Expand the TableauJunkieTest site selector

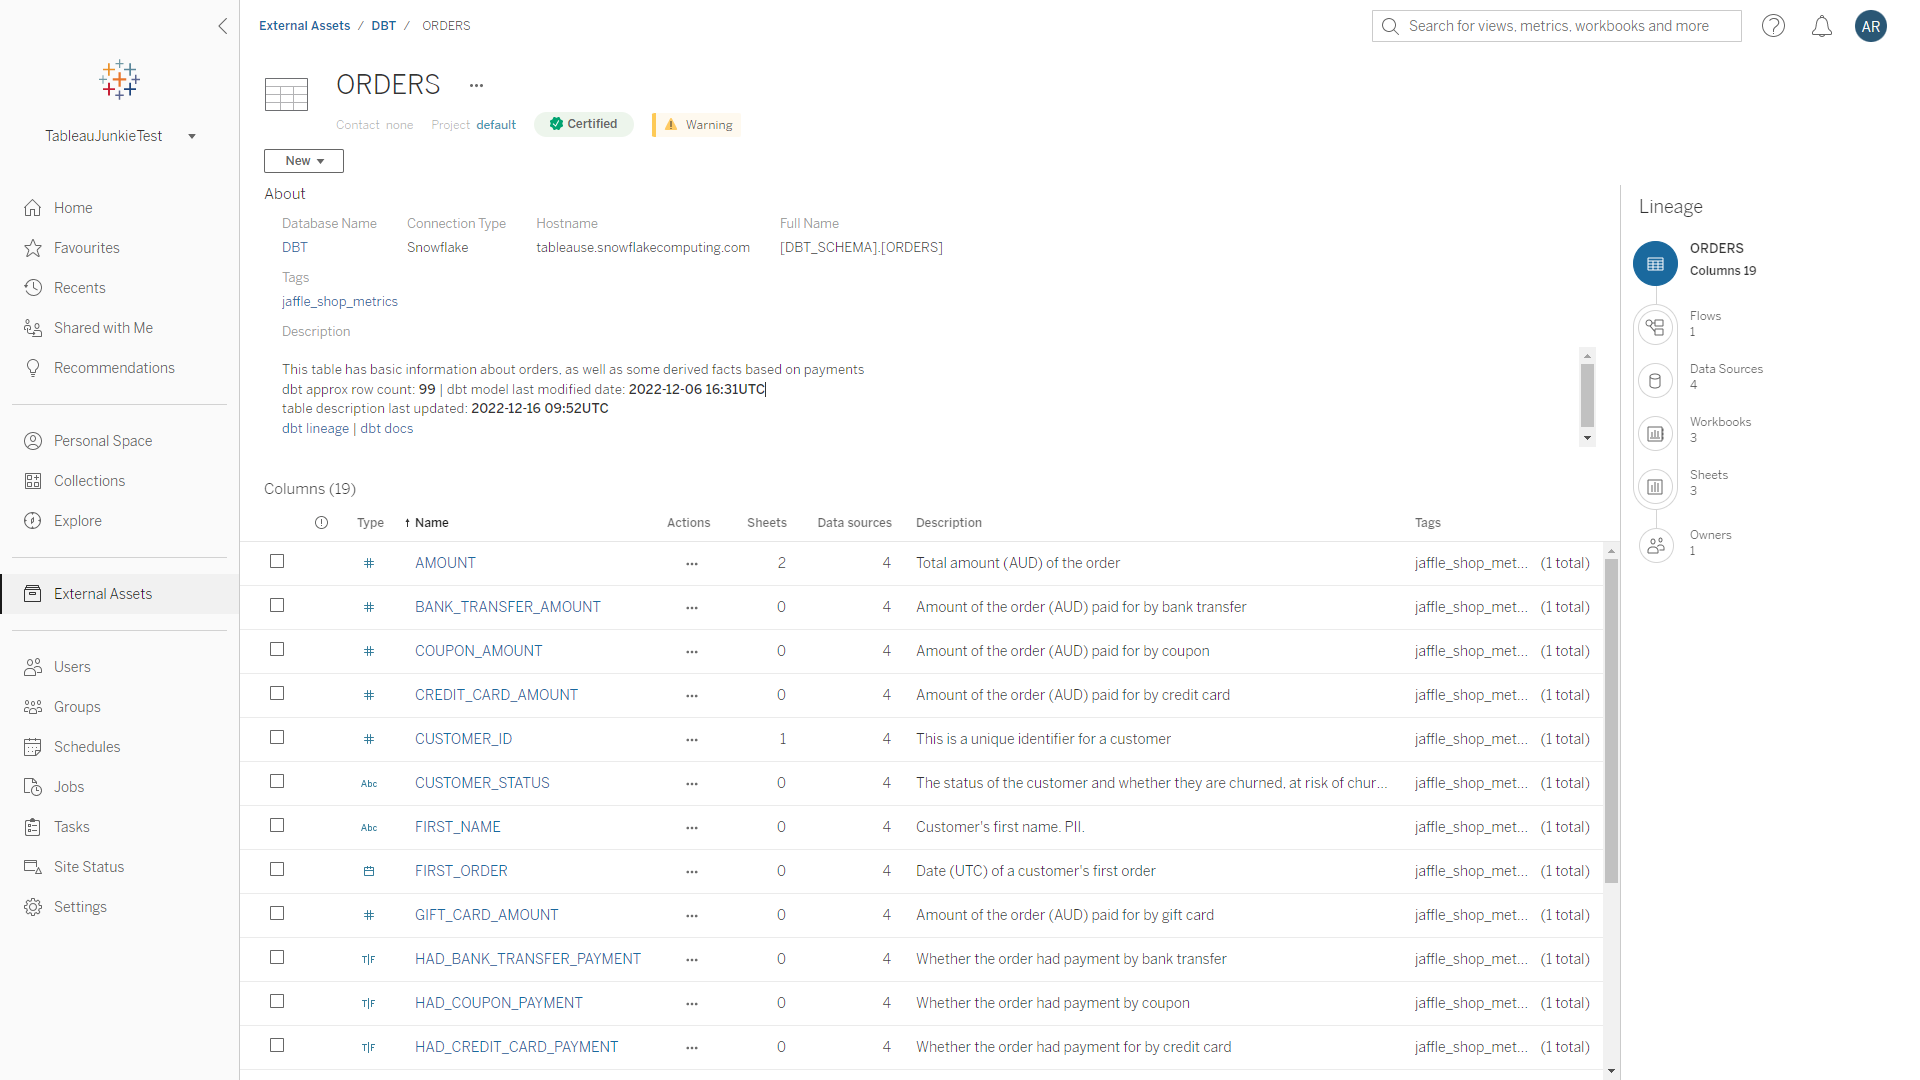tap(192, 137)
